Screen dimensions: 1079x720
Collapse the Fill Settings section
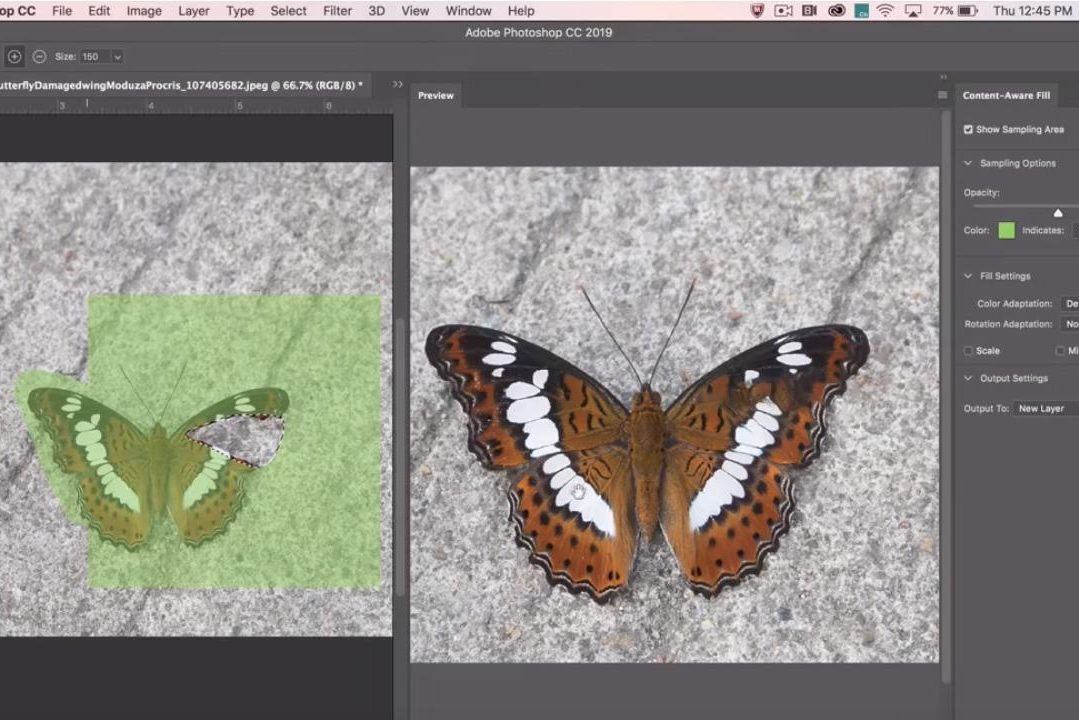tap(968, 276)
